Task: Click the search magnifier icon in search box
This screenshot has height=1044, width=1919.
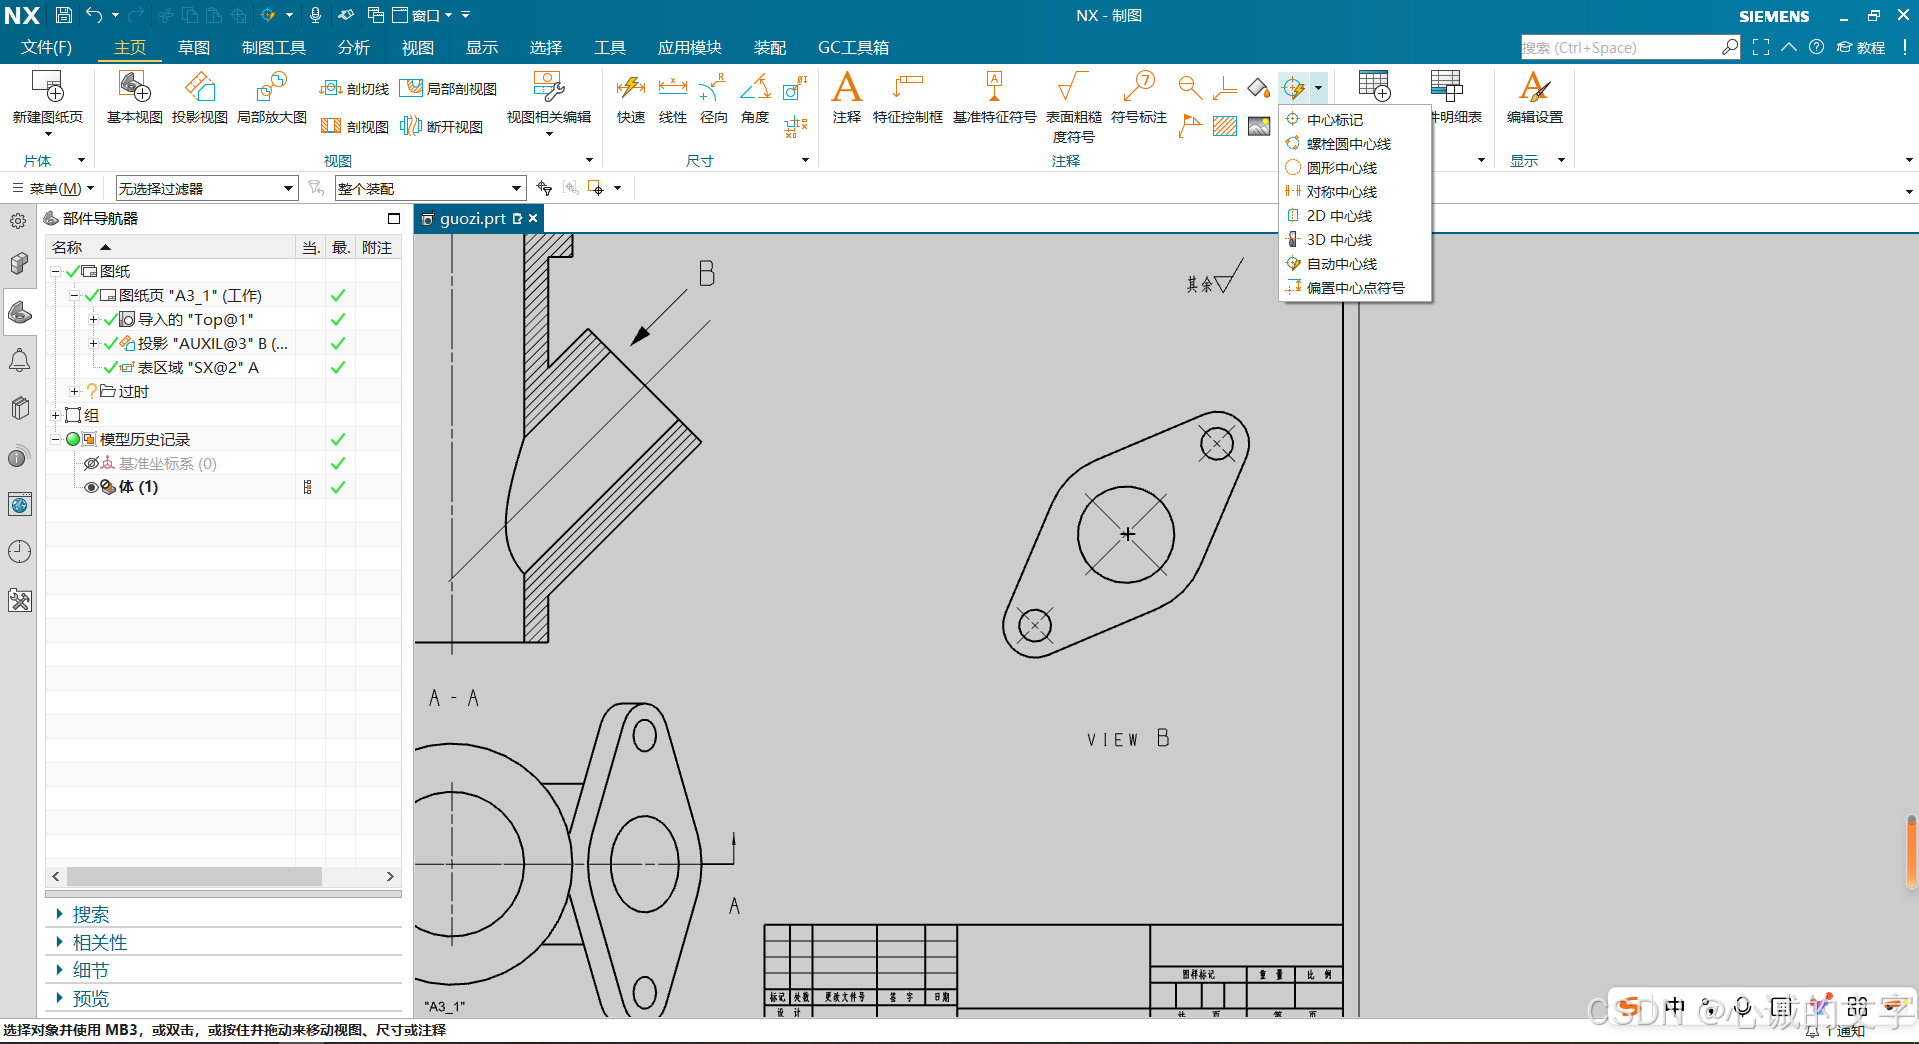Action: (x=1730, y=47)
